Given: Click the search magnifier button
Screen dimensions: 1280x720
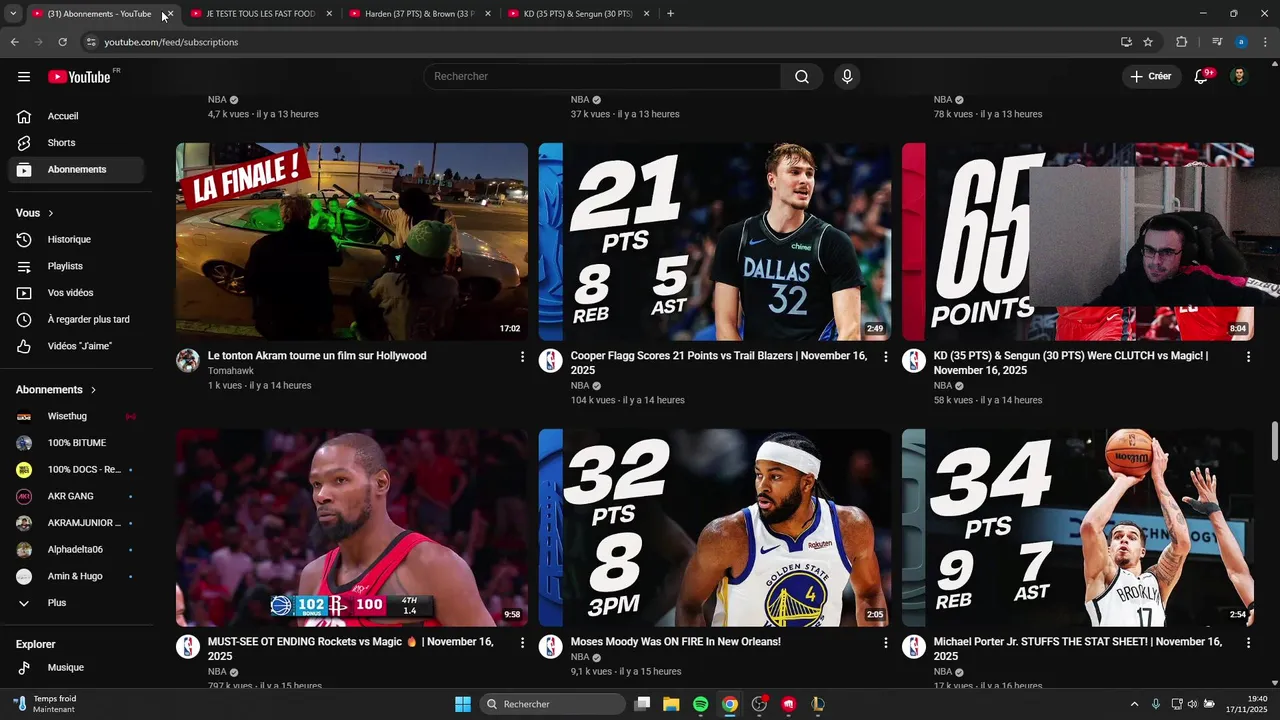Looking at the screenshot, I should point(802,77).
